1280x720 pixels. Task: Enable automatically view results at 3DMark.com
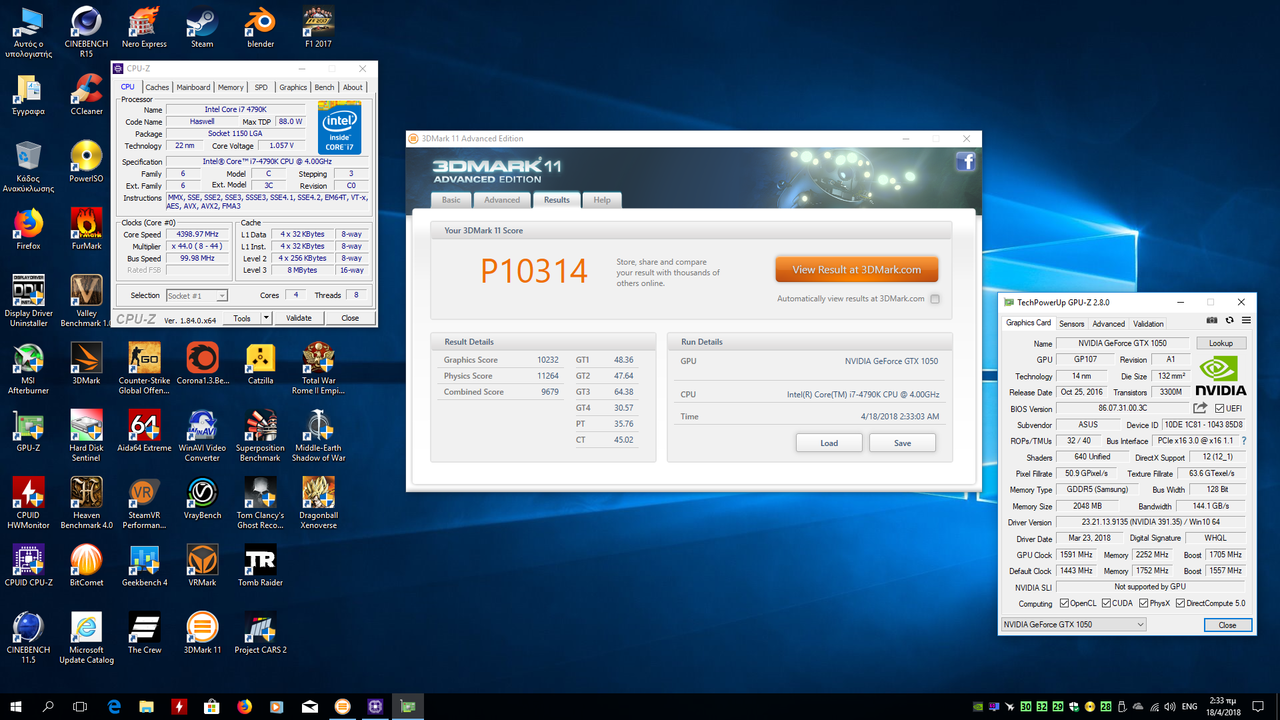[935, 299]
